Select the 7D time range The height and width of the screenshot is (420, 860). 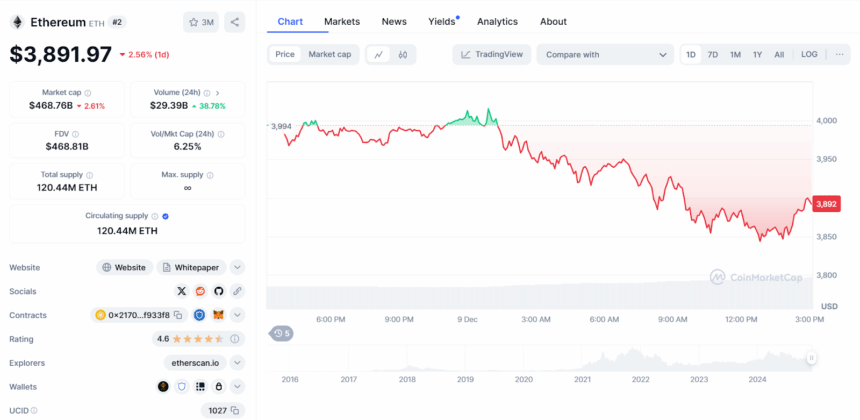point(712,55)
